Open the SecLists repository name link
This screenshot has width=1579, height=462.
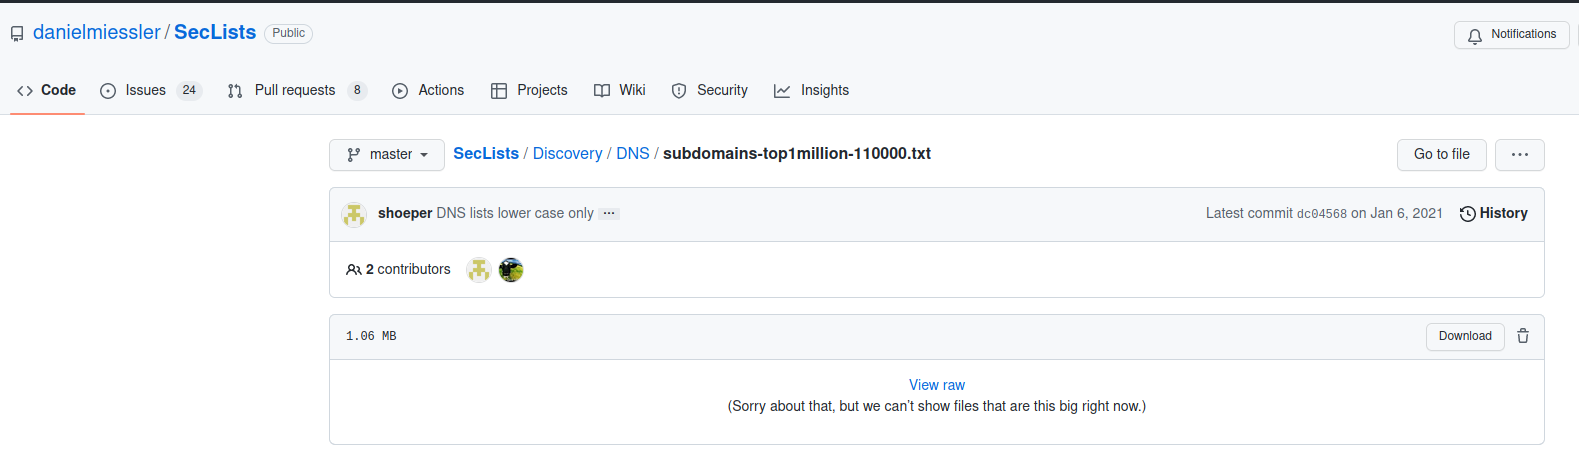[x=215, y=32]
